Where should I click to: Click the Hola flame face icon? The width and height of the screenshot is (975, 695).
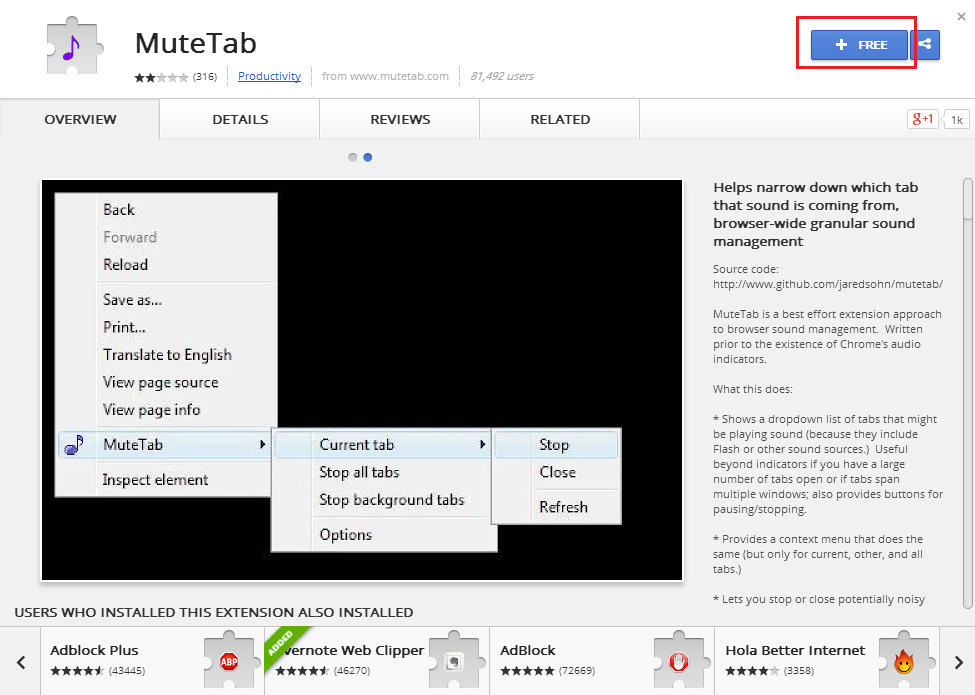903,661
